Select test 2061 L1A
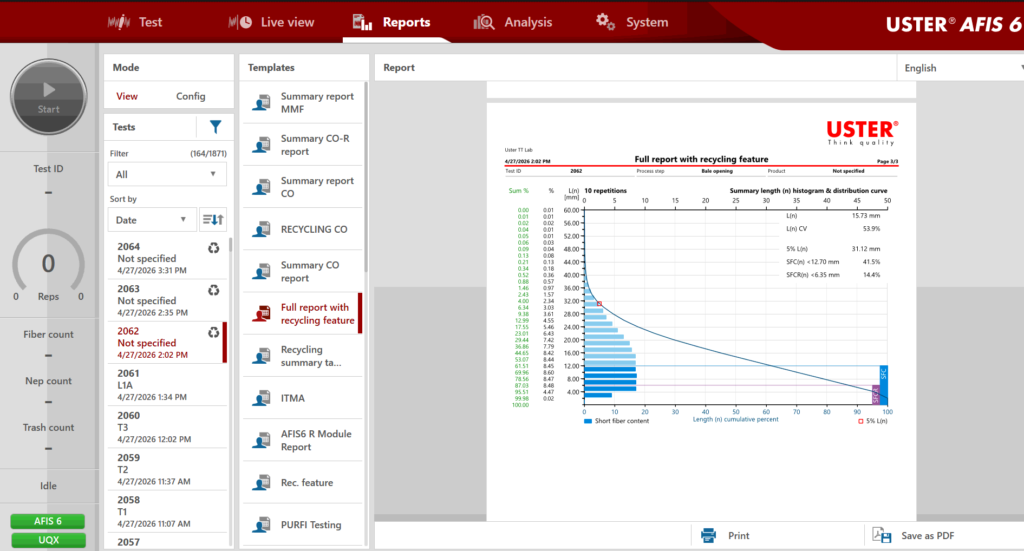Screen dimensions: 1024x551 [x=167, y=385]
